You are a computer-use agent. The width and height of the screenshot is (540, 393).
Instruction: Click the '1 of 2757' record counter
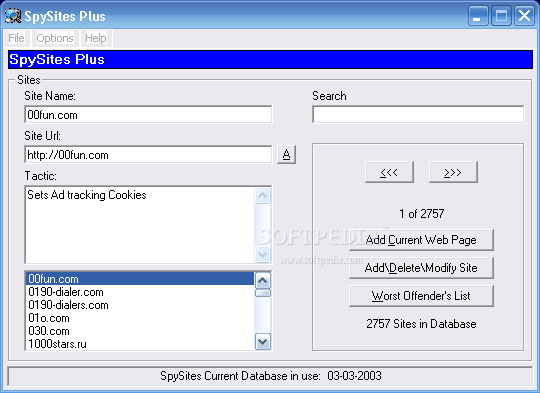coord(422,214)
